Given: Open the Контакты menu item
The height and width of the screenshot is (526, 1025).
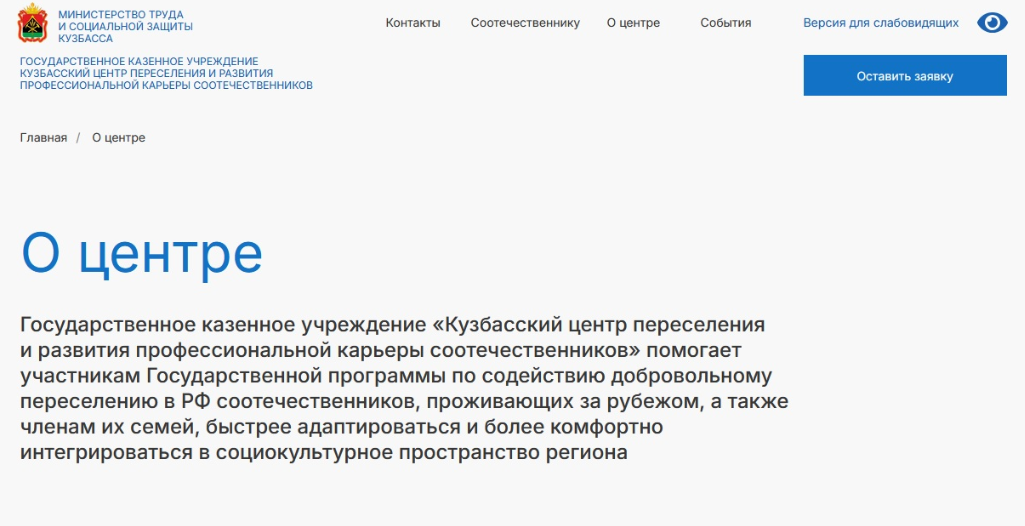Looking at the screenshot, I should pos(412,23).
